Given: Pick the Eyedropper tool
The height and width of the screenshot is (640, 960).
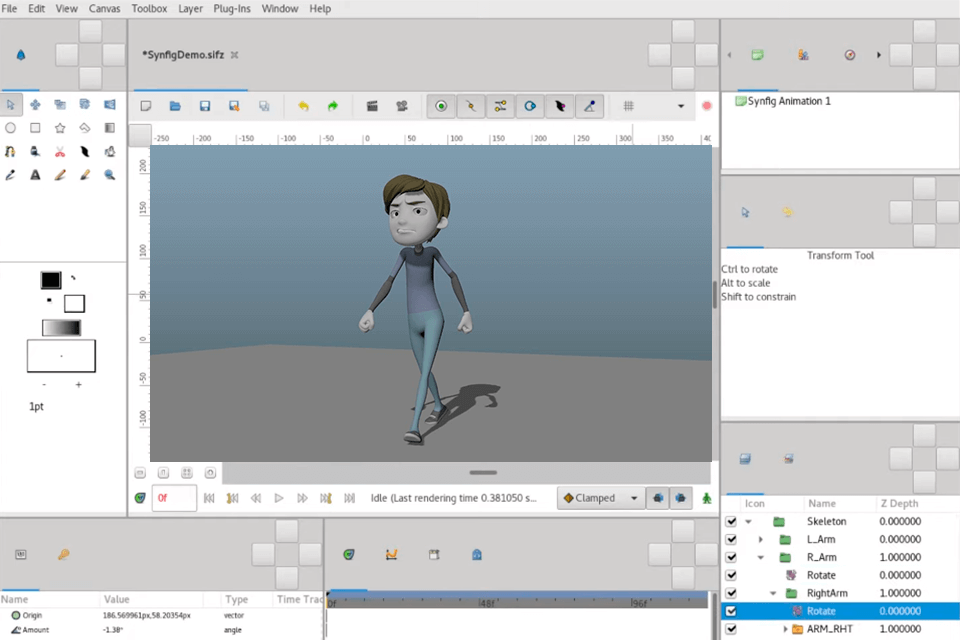Looking at the screenshot, I should pos(11,174).
